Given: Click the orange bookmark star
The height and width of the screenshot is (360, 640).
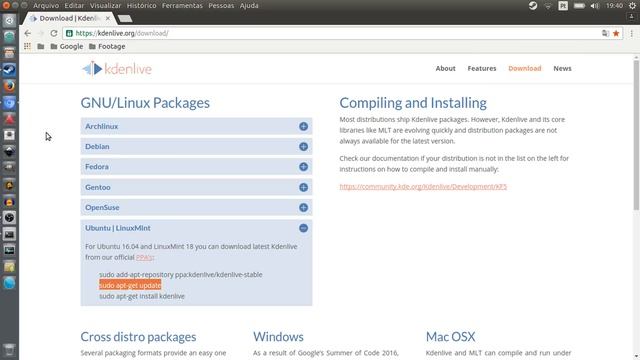Looking at the screenshot, I should pos(616,33).
